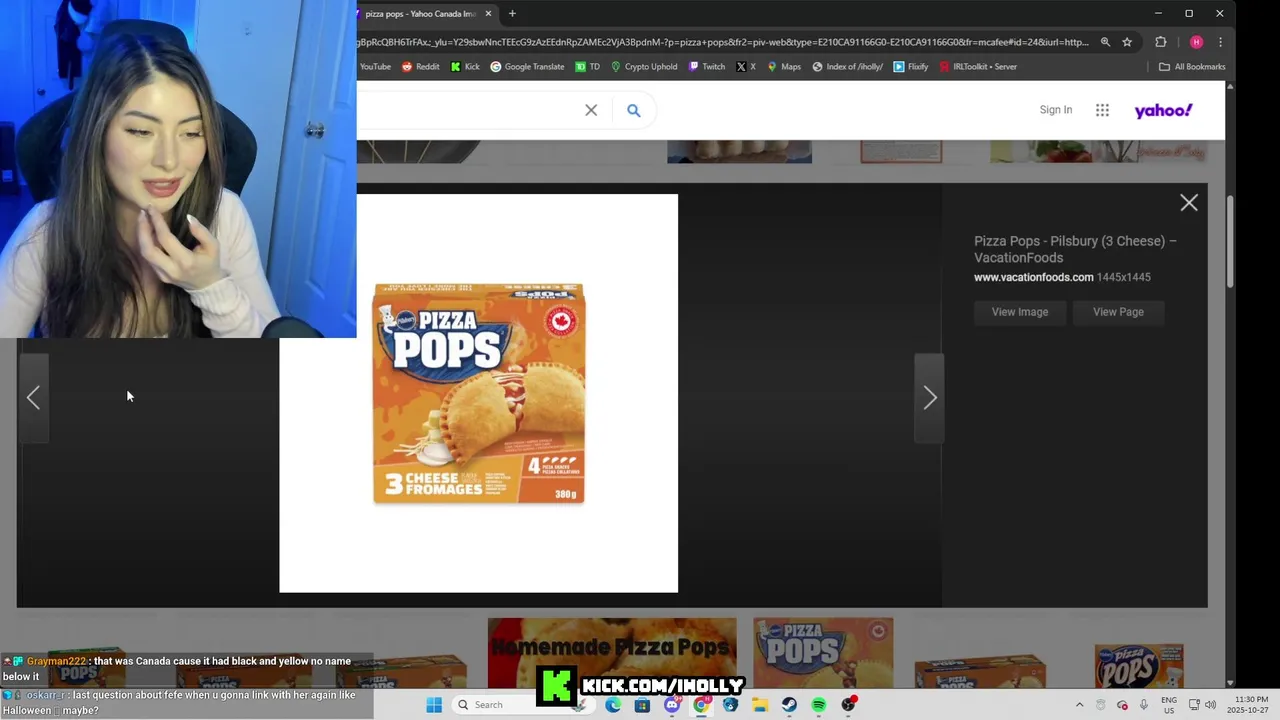Open Steam from the taskbar
The image size is (1280, 720).
789,705
